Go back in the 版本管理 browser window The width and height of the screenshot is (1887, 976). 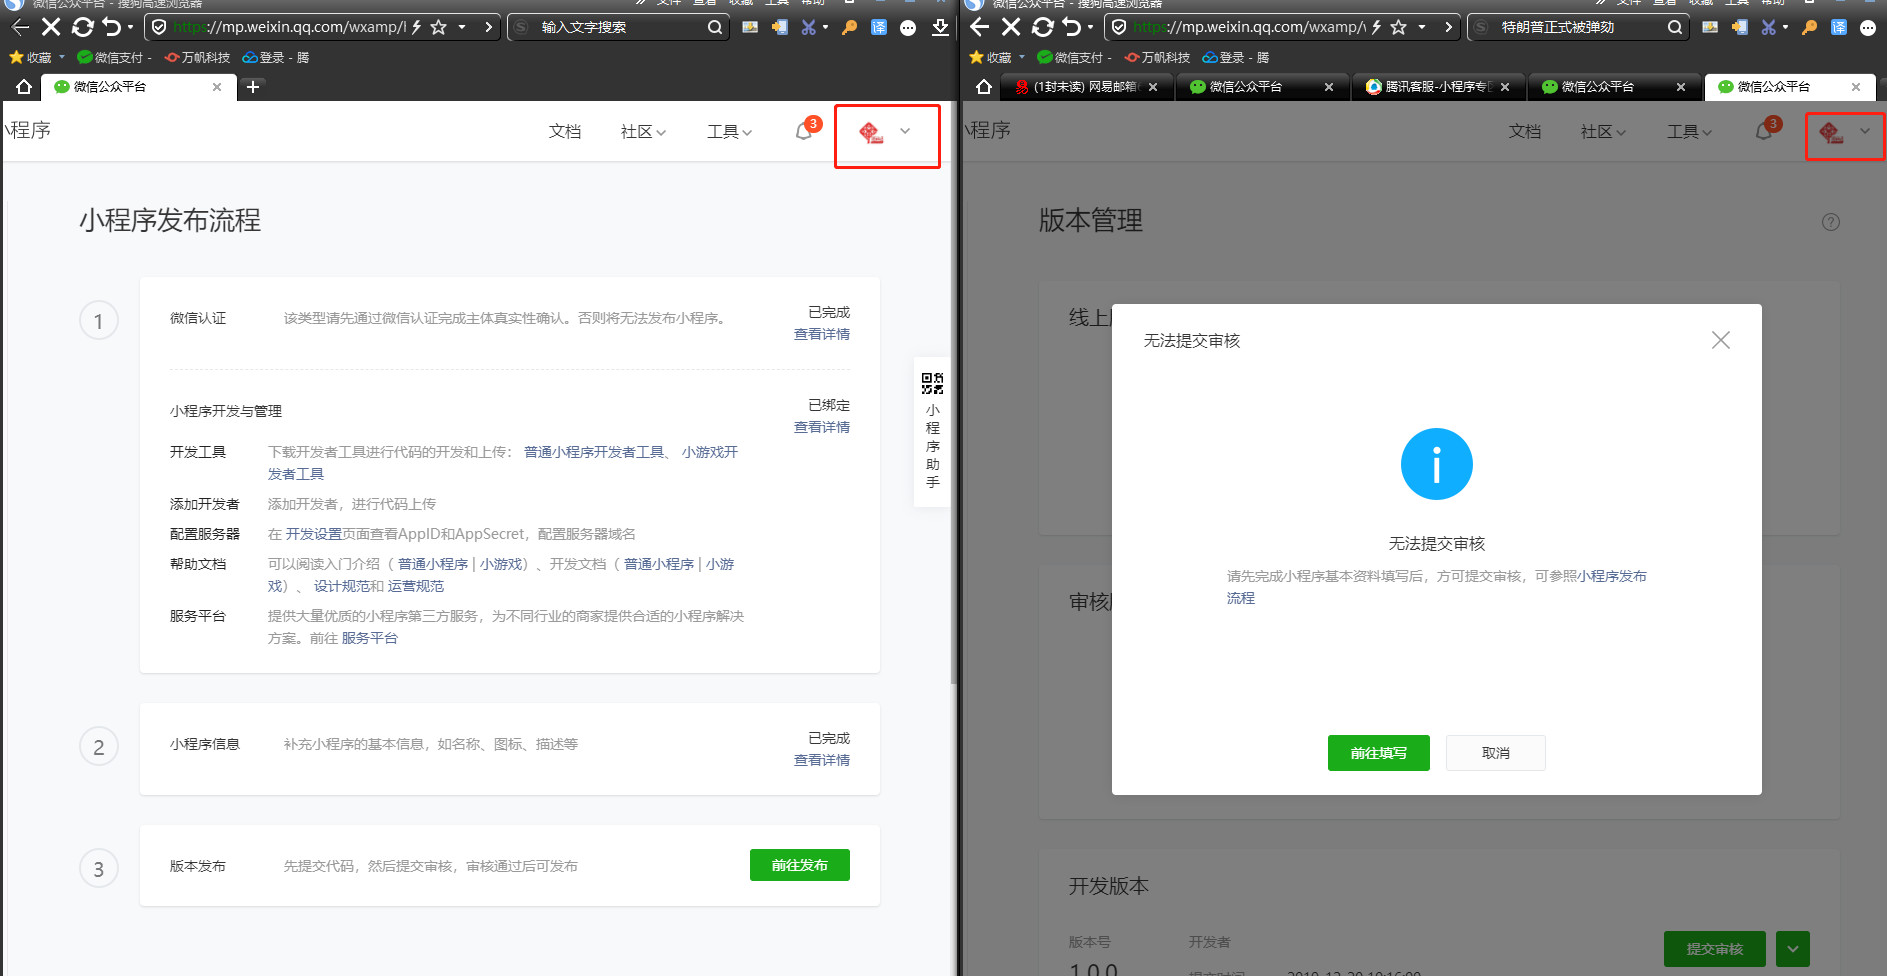(980, 27)
